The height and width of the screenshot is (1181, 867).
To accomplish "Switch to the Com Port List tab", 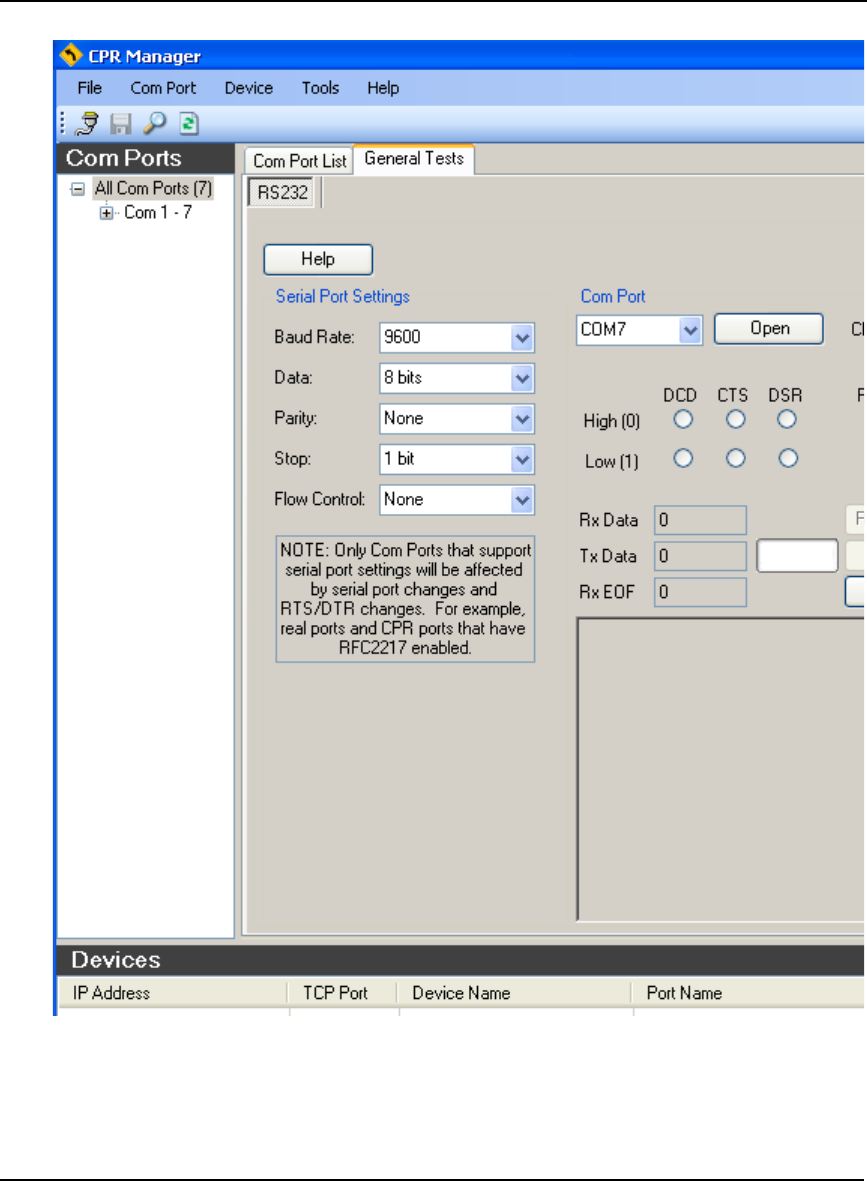I will [299, 160].
